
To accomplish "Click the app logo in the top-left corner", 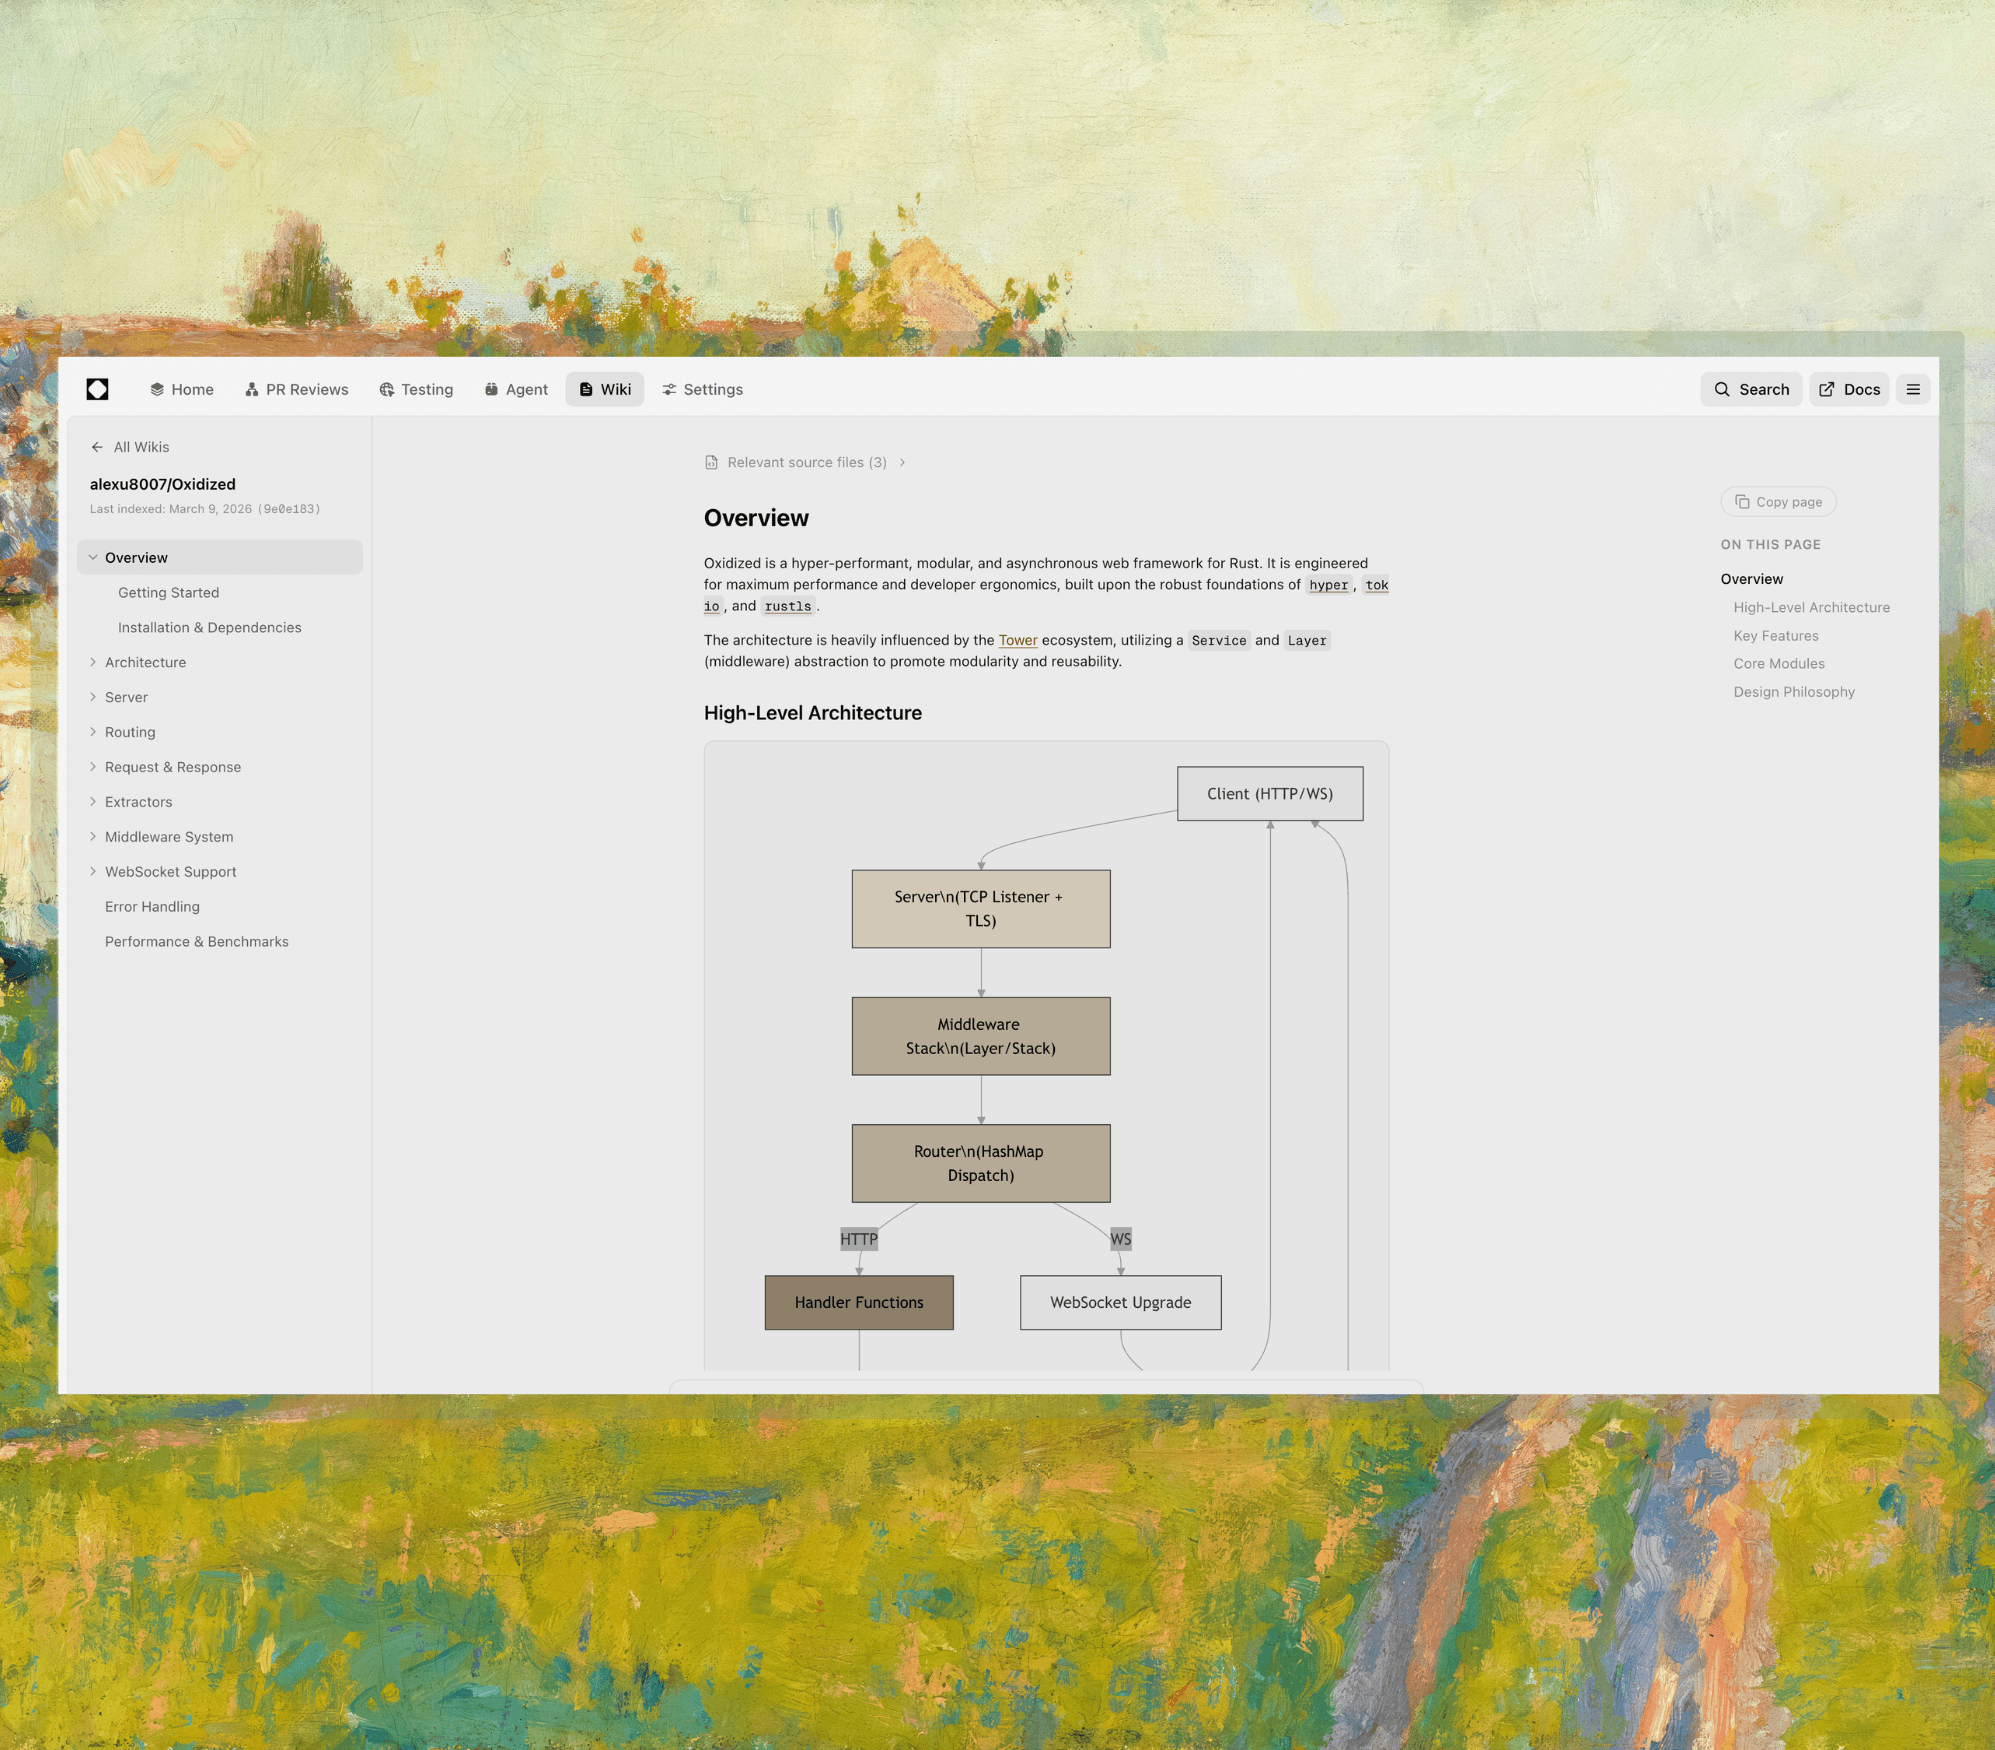I will point(96,389).
